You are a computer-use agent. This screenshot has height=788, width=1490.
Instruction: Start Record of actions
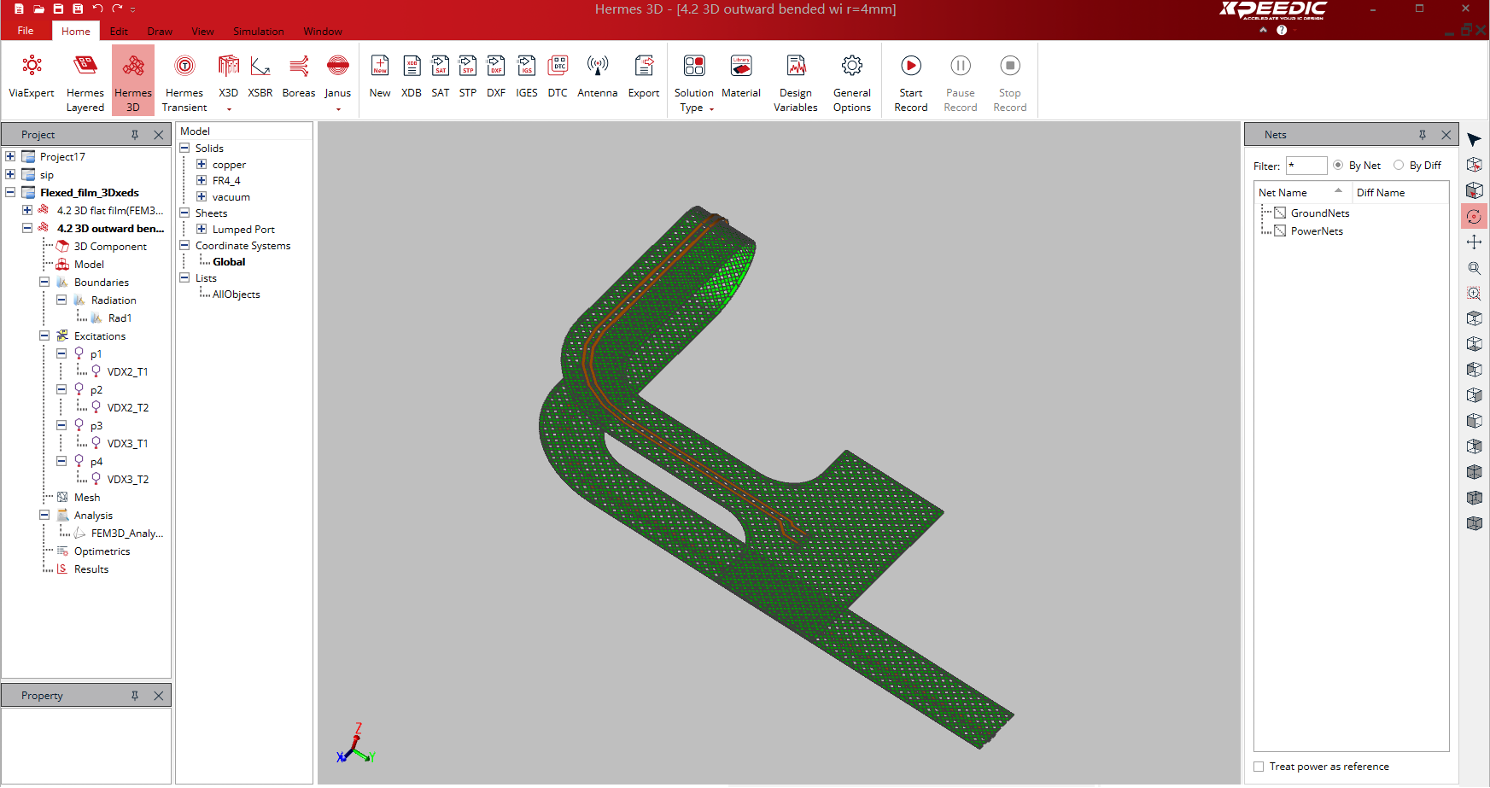pyautogui.click(x=910, y=77)
